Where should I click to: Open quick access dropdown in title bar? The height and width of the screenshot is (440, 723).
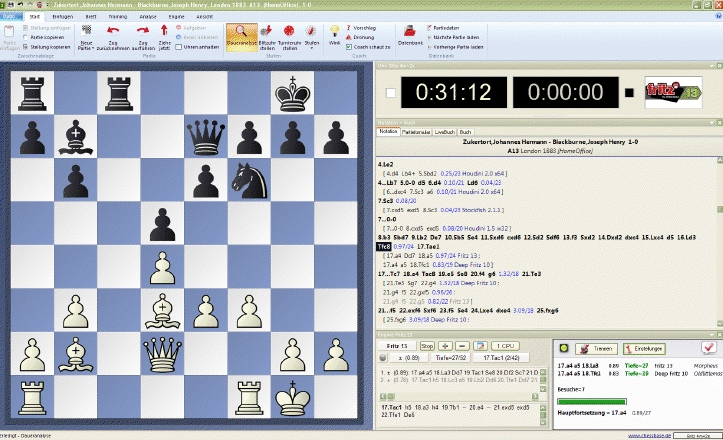click(x=47, y=5)
